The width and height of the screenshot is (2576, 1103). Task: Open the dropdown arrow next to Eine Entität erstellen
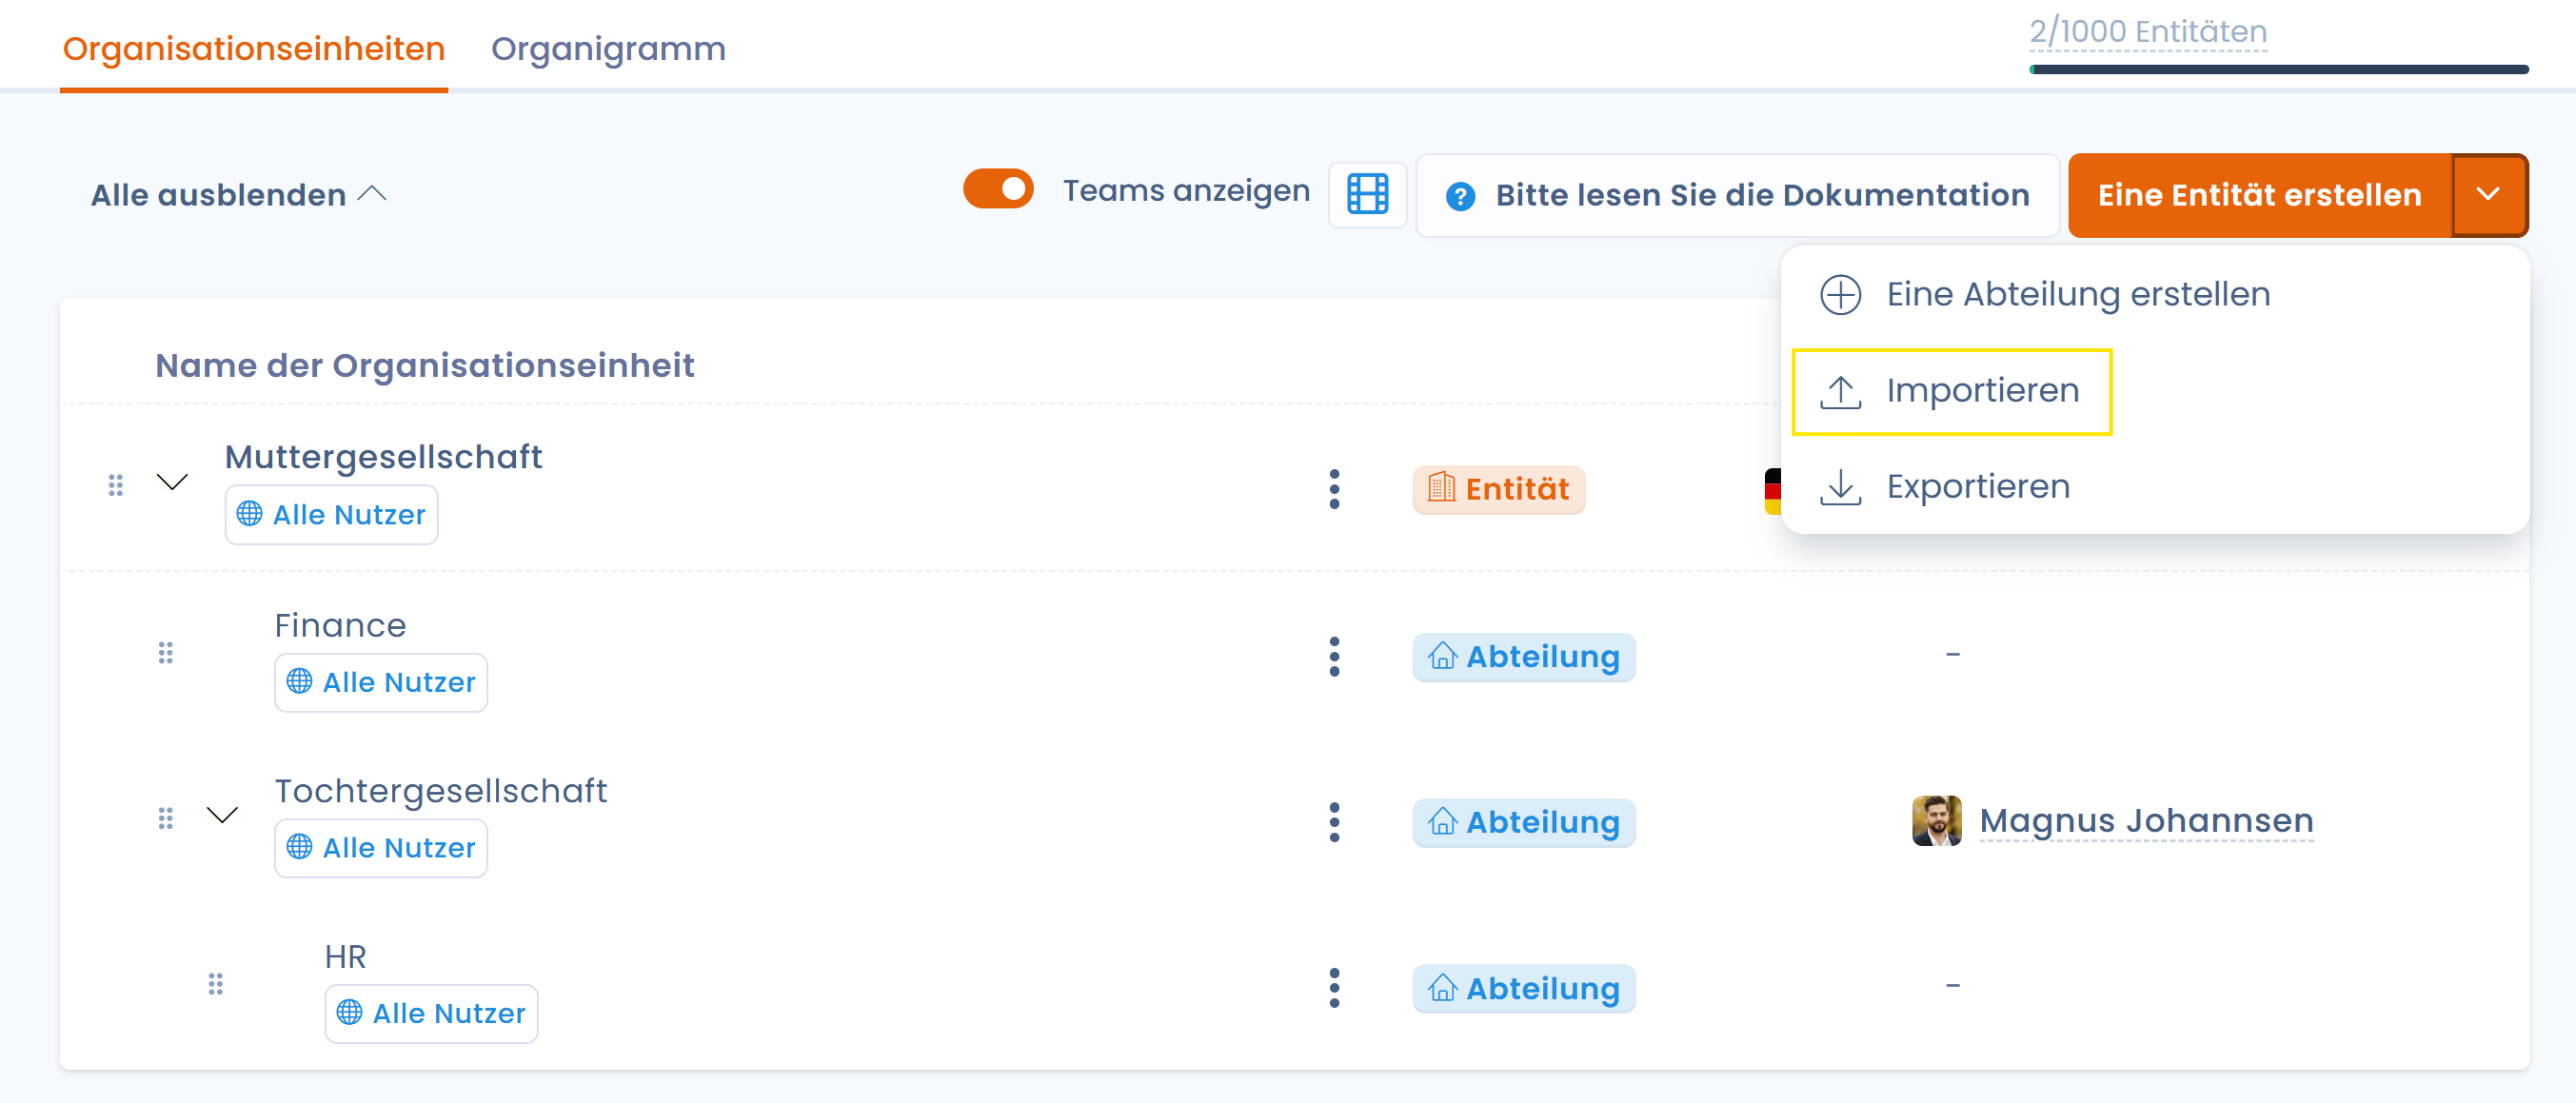[x=2488, y=195]
